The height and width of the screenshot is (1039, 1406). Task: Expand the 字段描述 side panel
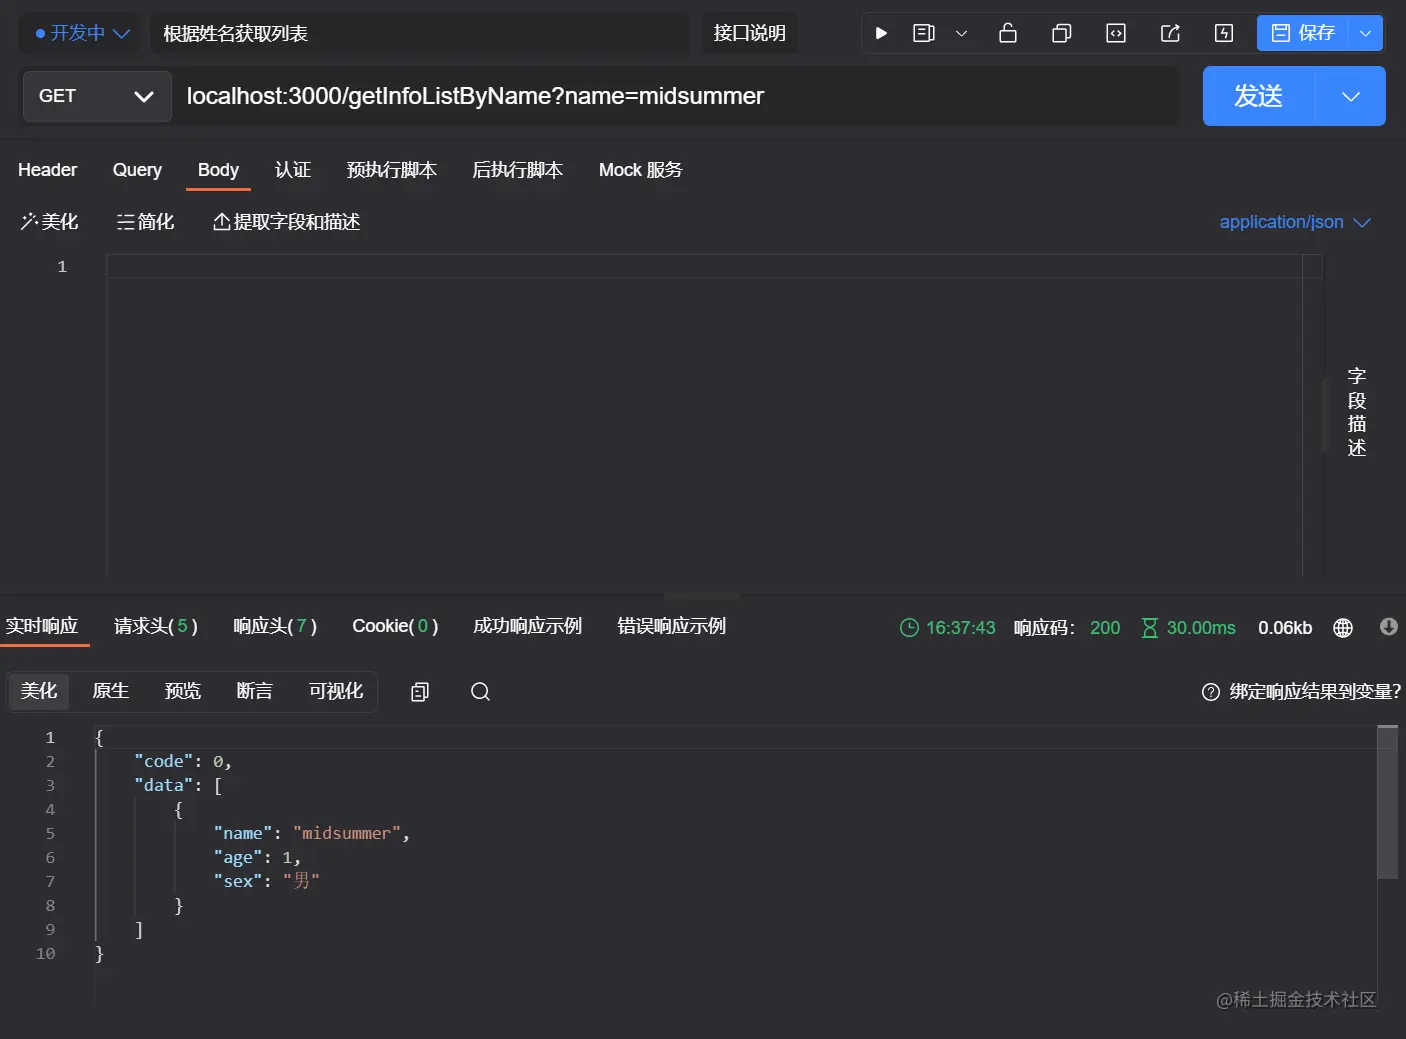coord(1356,412)
